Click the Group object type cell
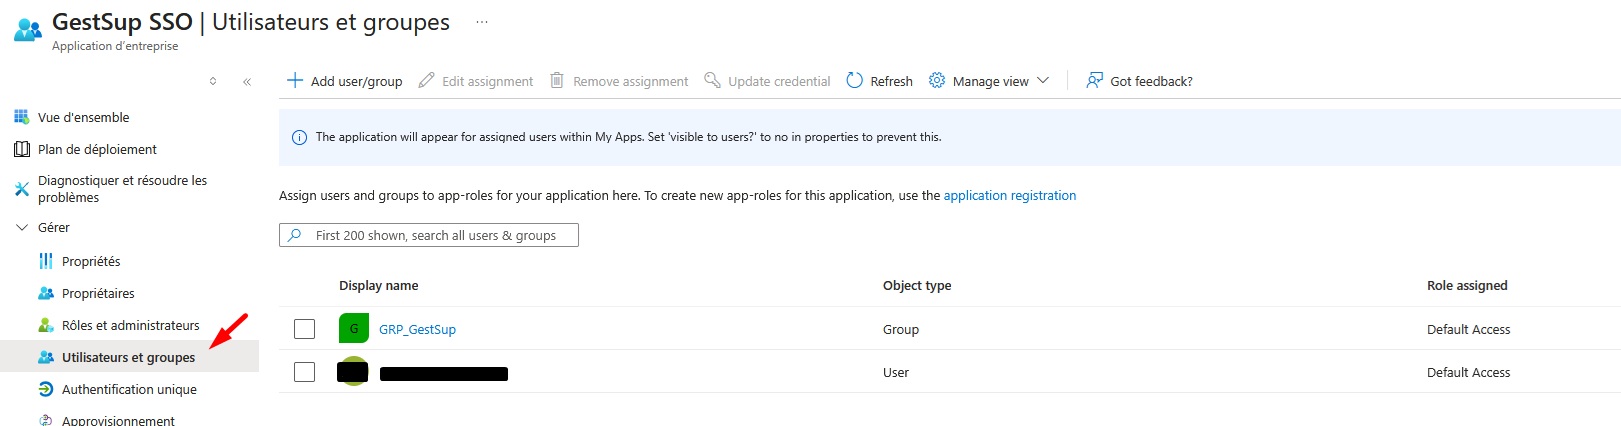 pyautogui.click(x=901, y=329)
